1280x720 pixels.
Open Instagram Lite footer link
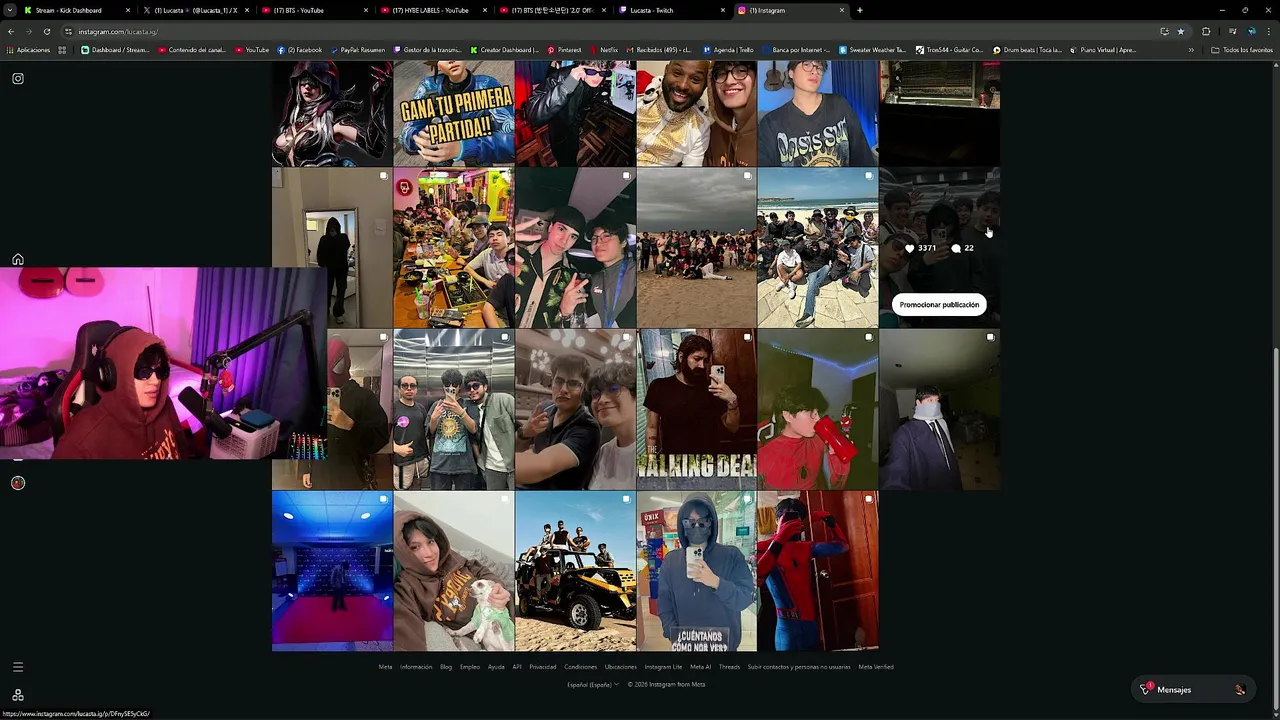point(663,667)
